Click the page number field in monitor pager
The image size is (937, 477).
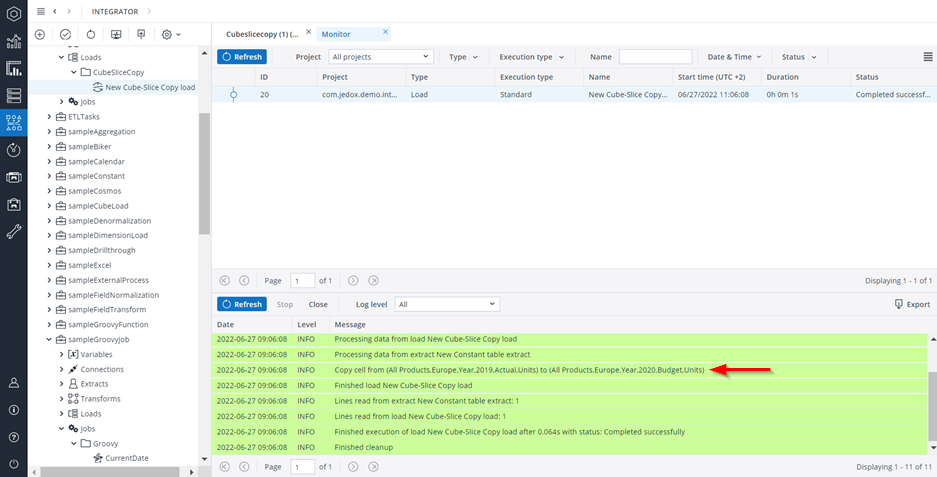(302, 280)
